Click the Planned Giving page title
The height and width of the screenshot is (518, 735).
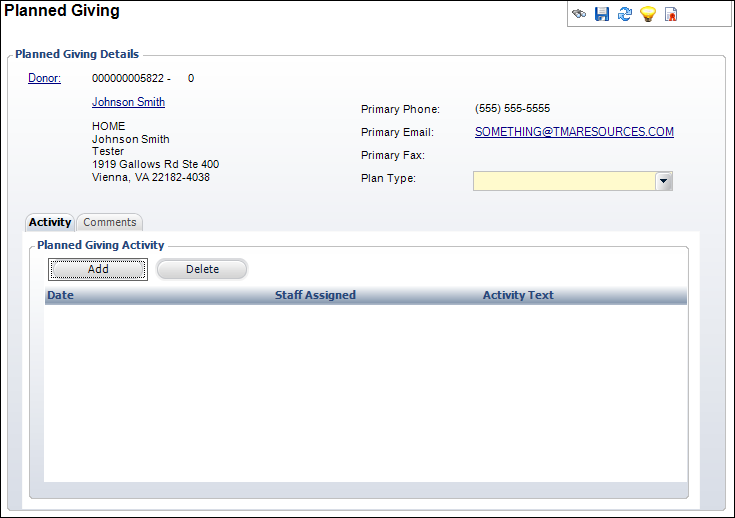(x=62, y=10)
